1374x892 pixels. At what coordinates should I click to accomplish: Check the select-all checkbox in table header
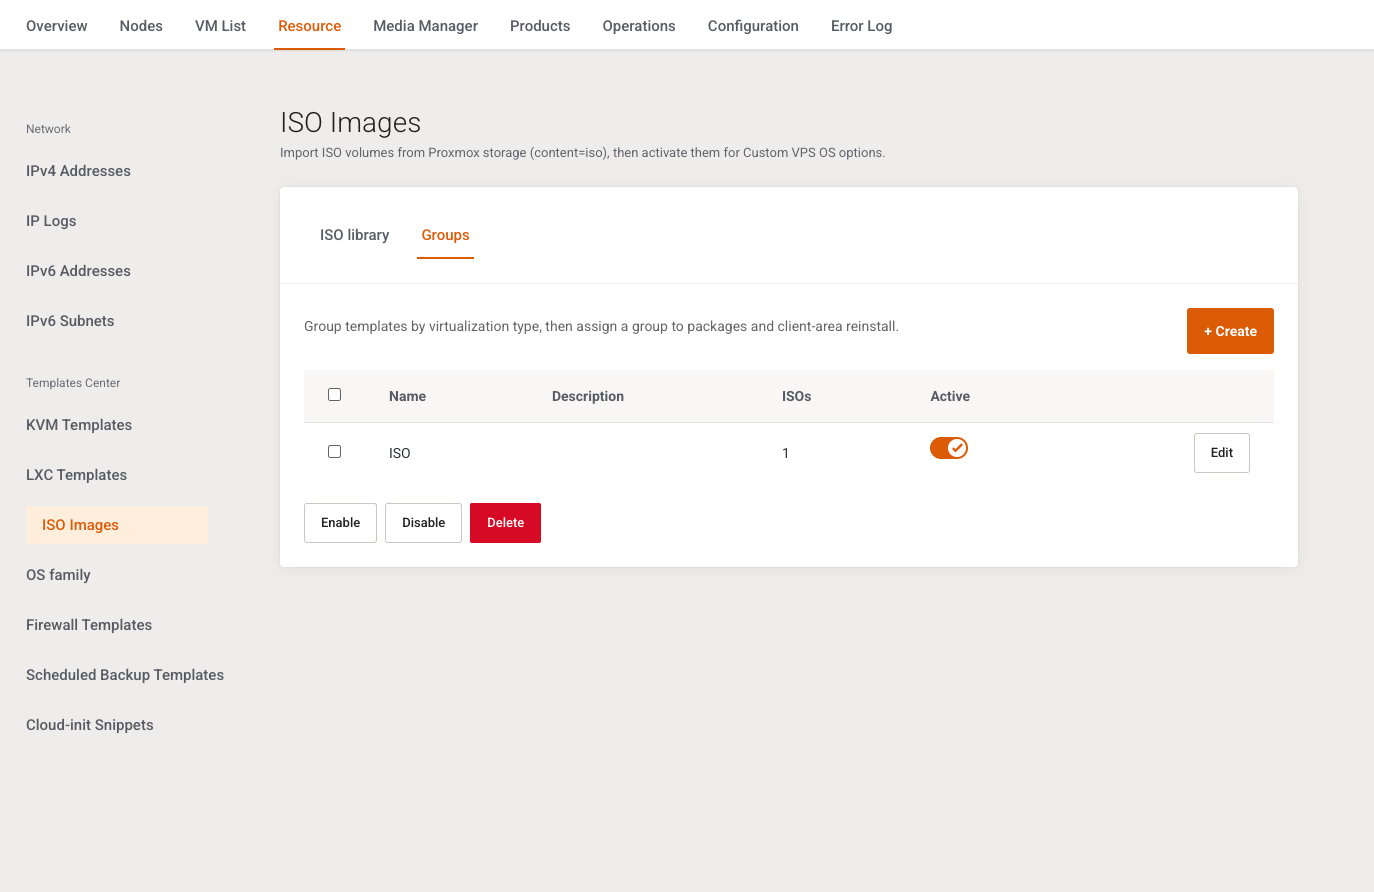point(335,395)
